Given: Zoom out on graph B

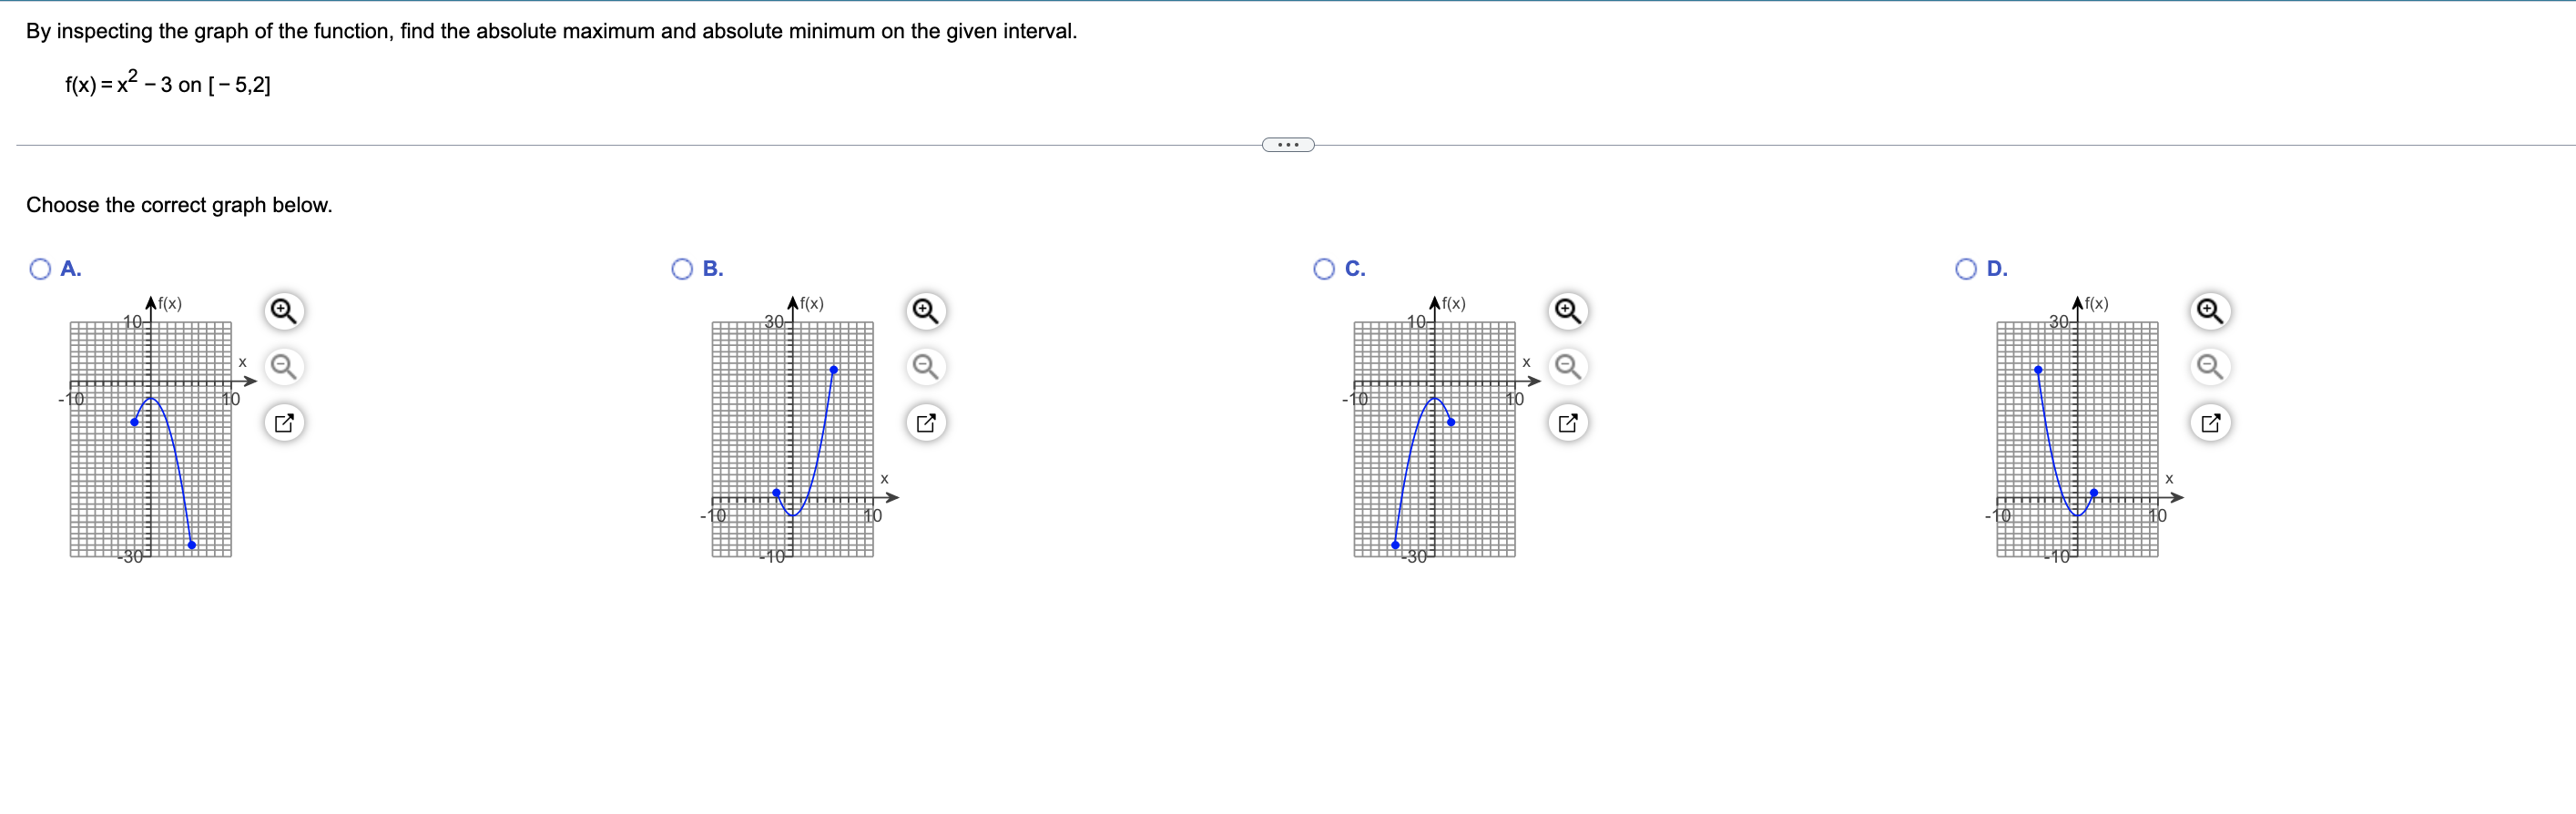Looking at the screenshot, I should tap(925, 367).
